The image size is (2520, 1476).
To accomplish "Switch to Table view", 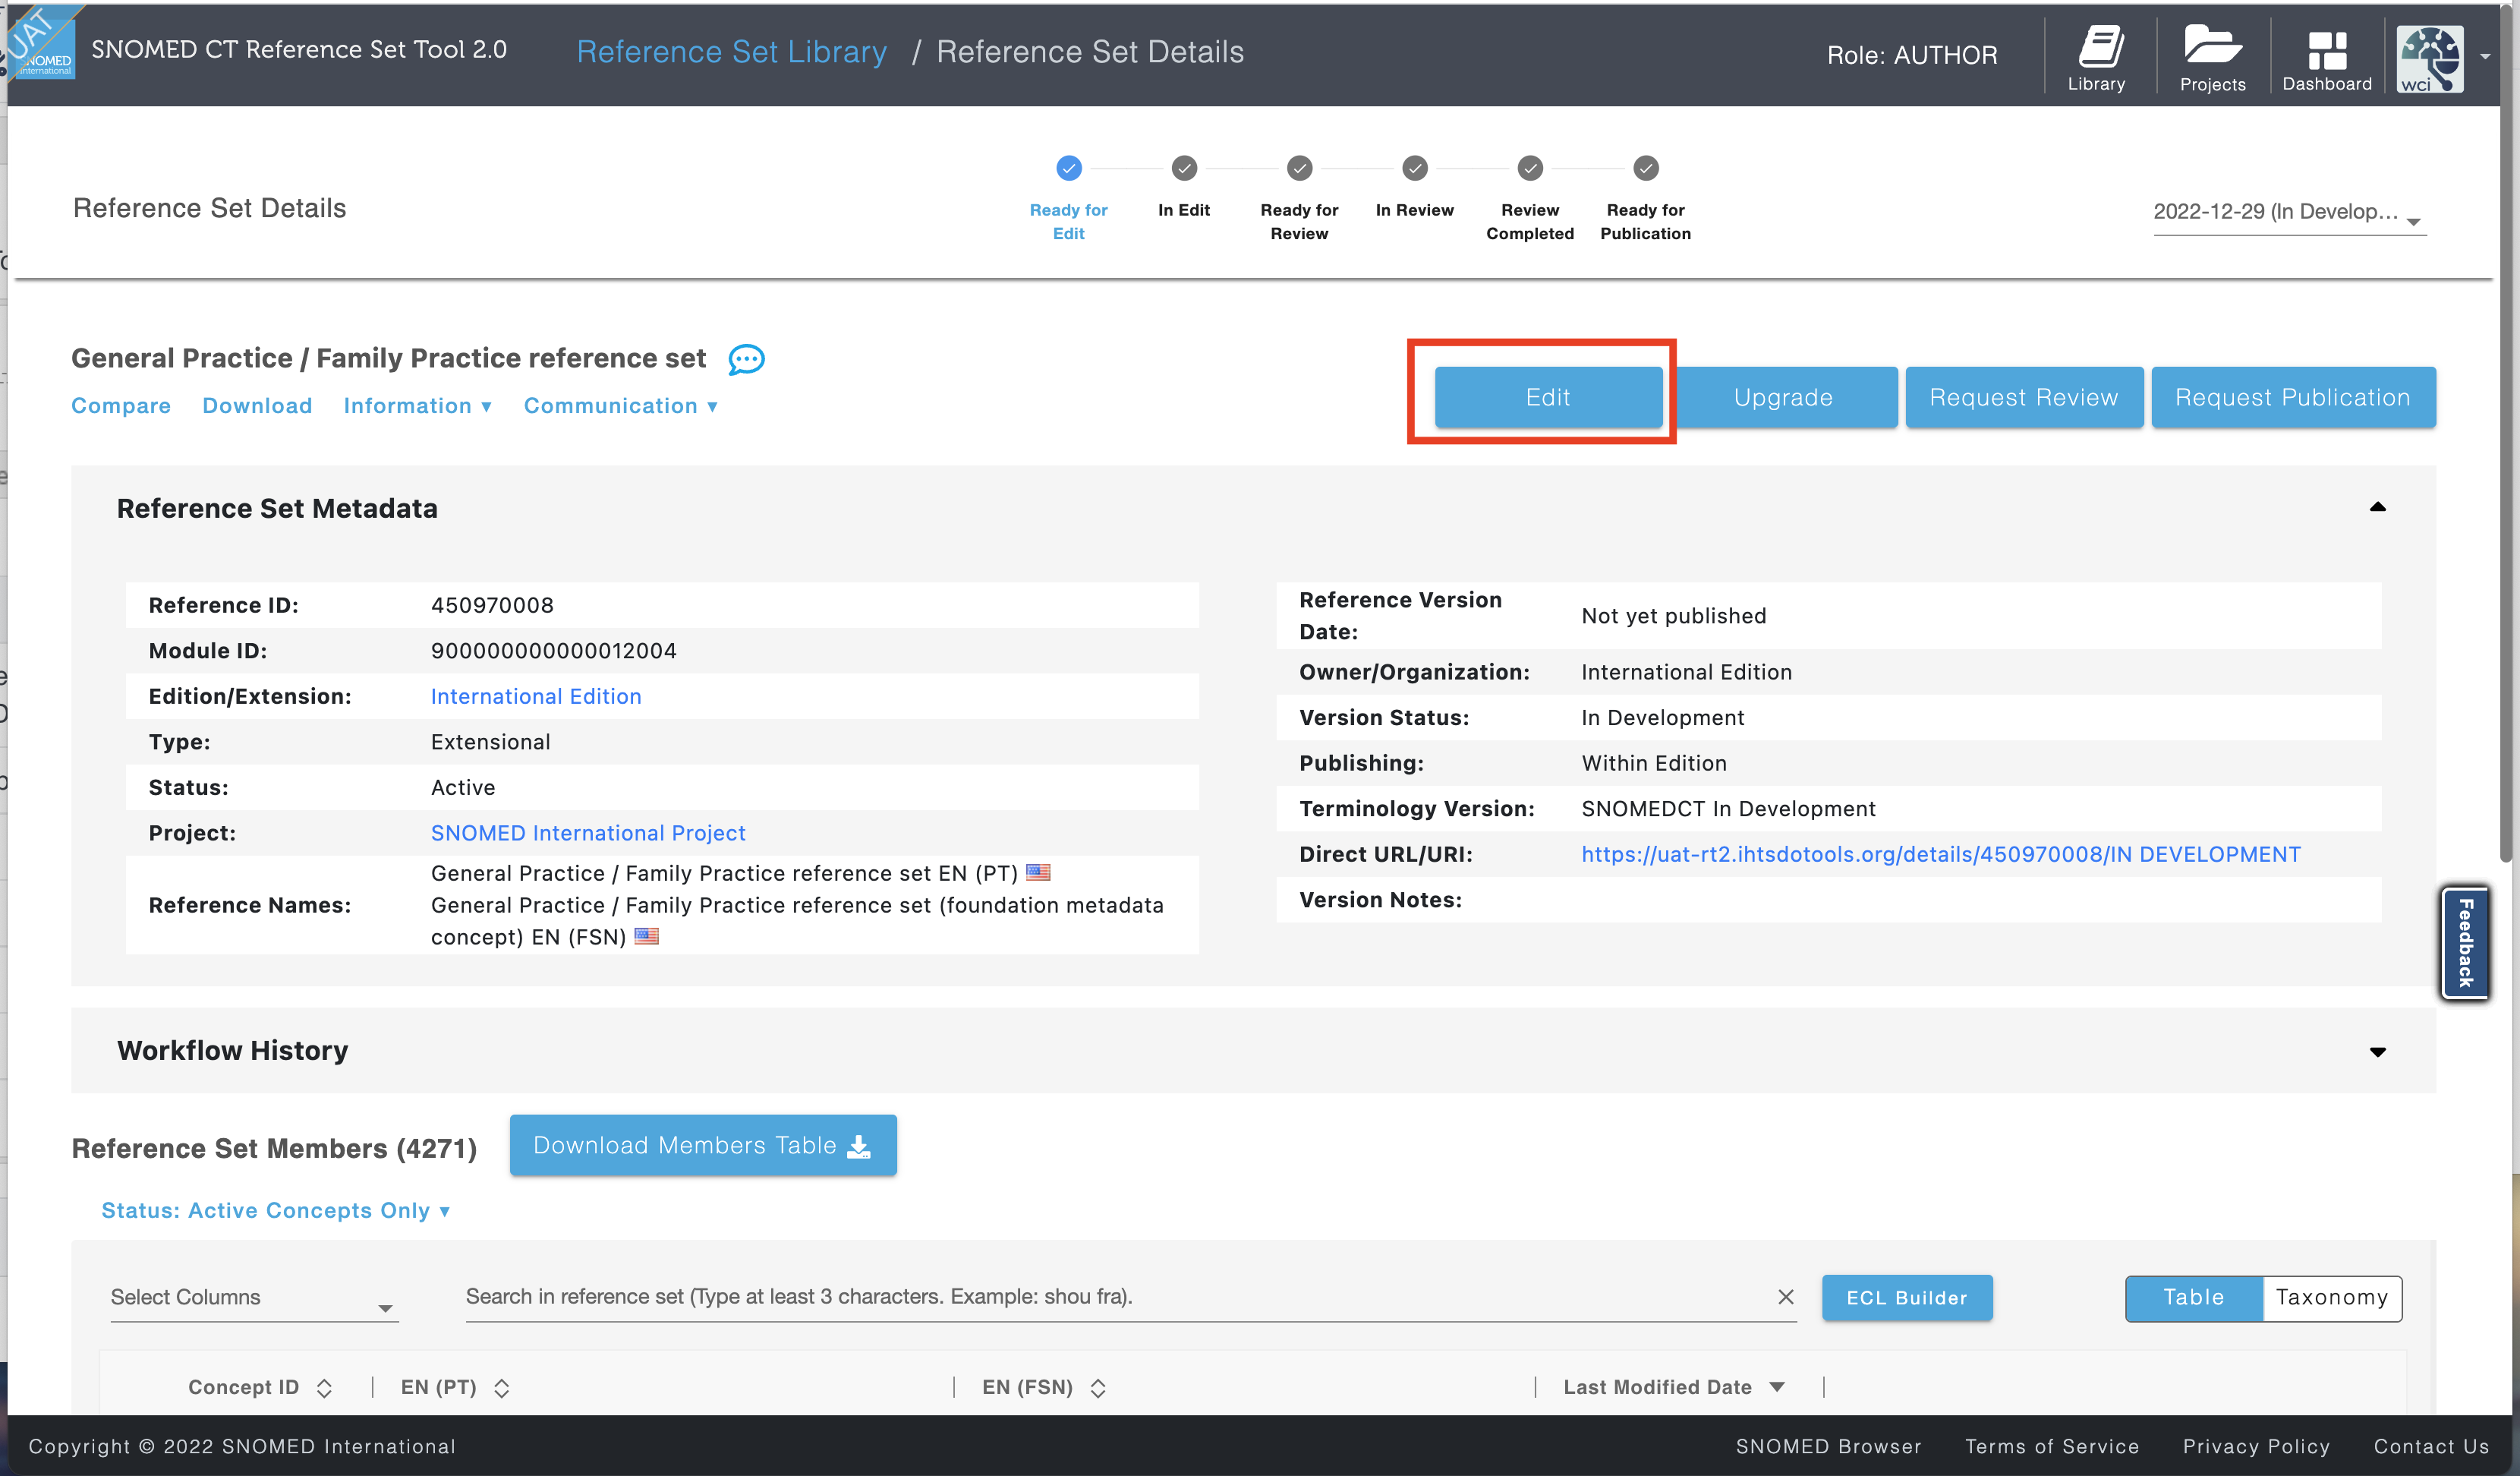I will 2194,1297.
